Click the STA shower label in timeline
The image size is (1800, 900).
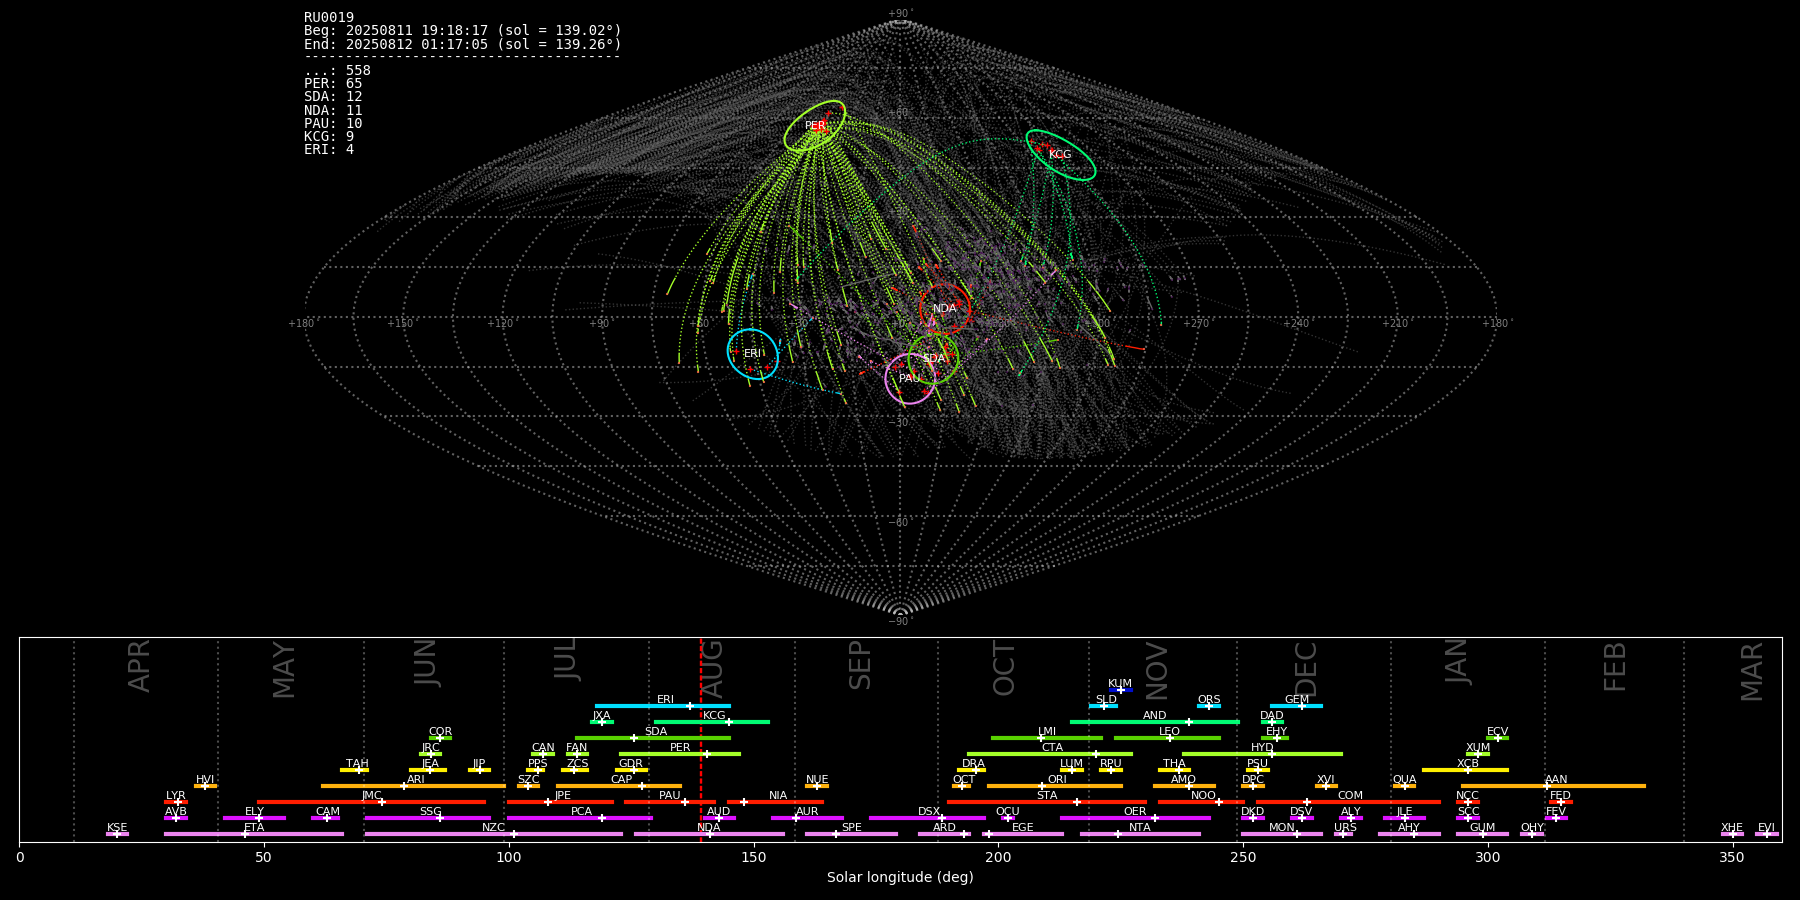point(1047,796)
